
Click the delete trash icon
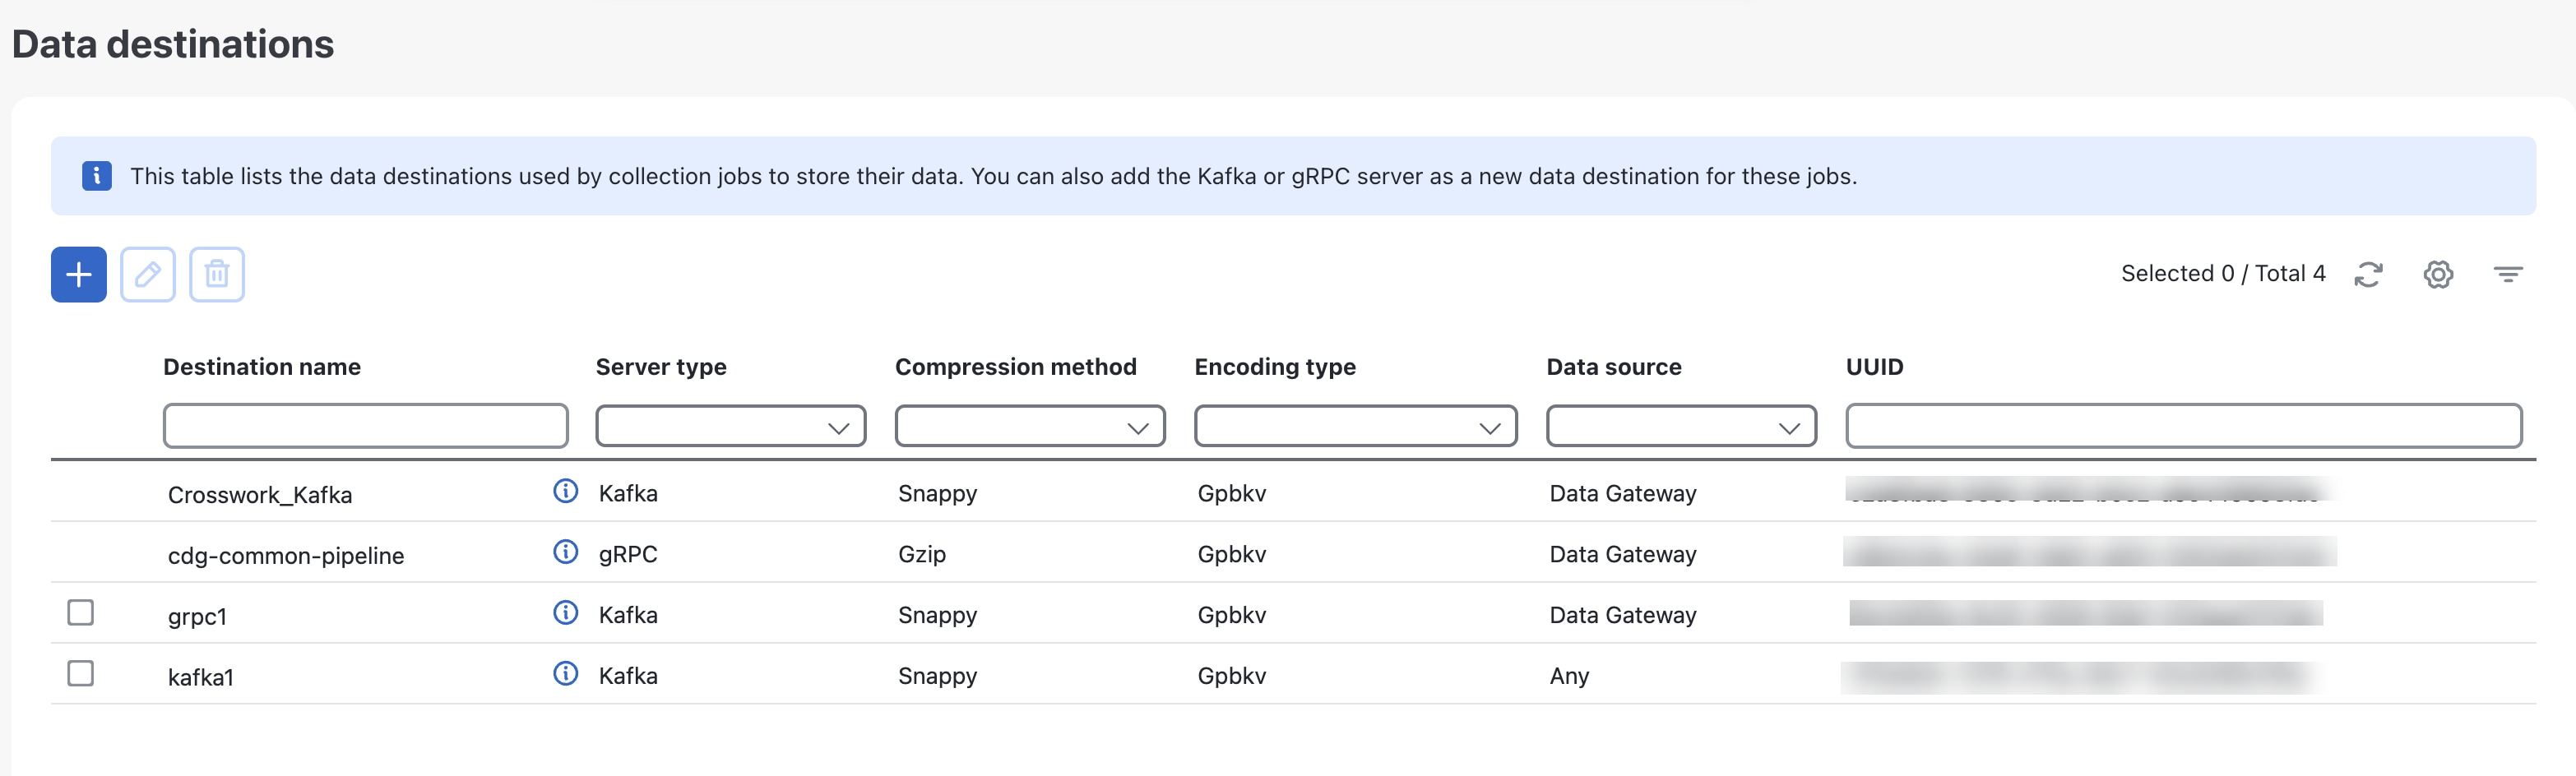(x=217, y=274)
